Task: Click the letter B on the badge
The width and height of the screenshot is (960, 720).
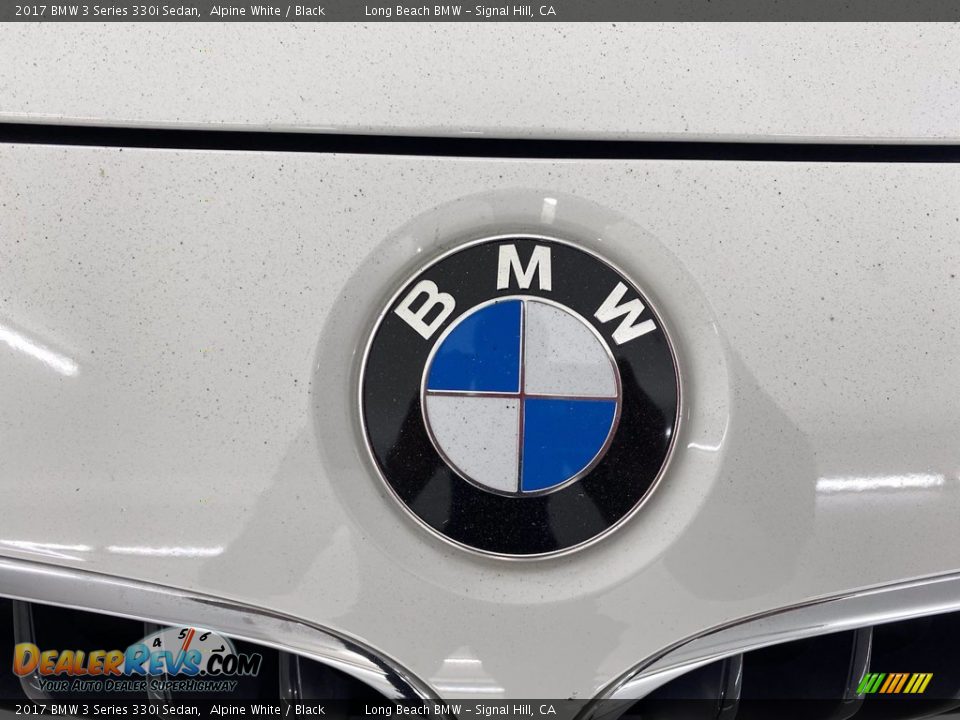Action: (425, 309)
